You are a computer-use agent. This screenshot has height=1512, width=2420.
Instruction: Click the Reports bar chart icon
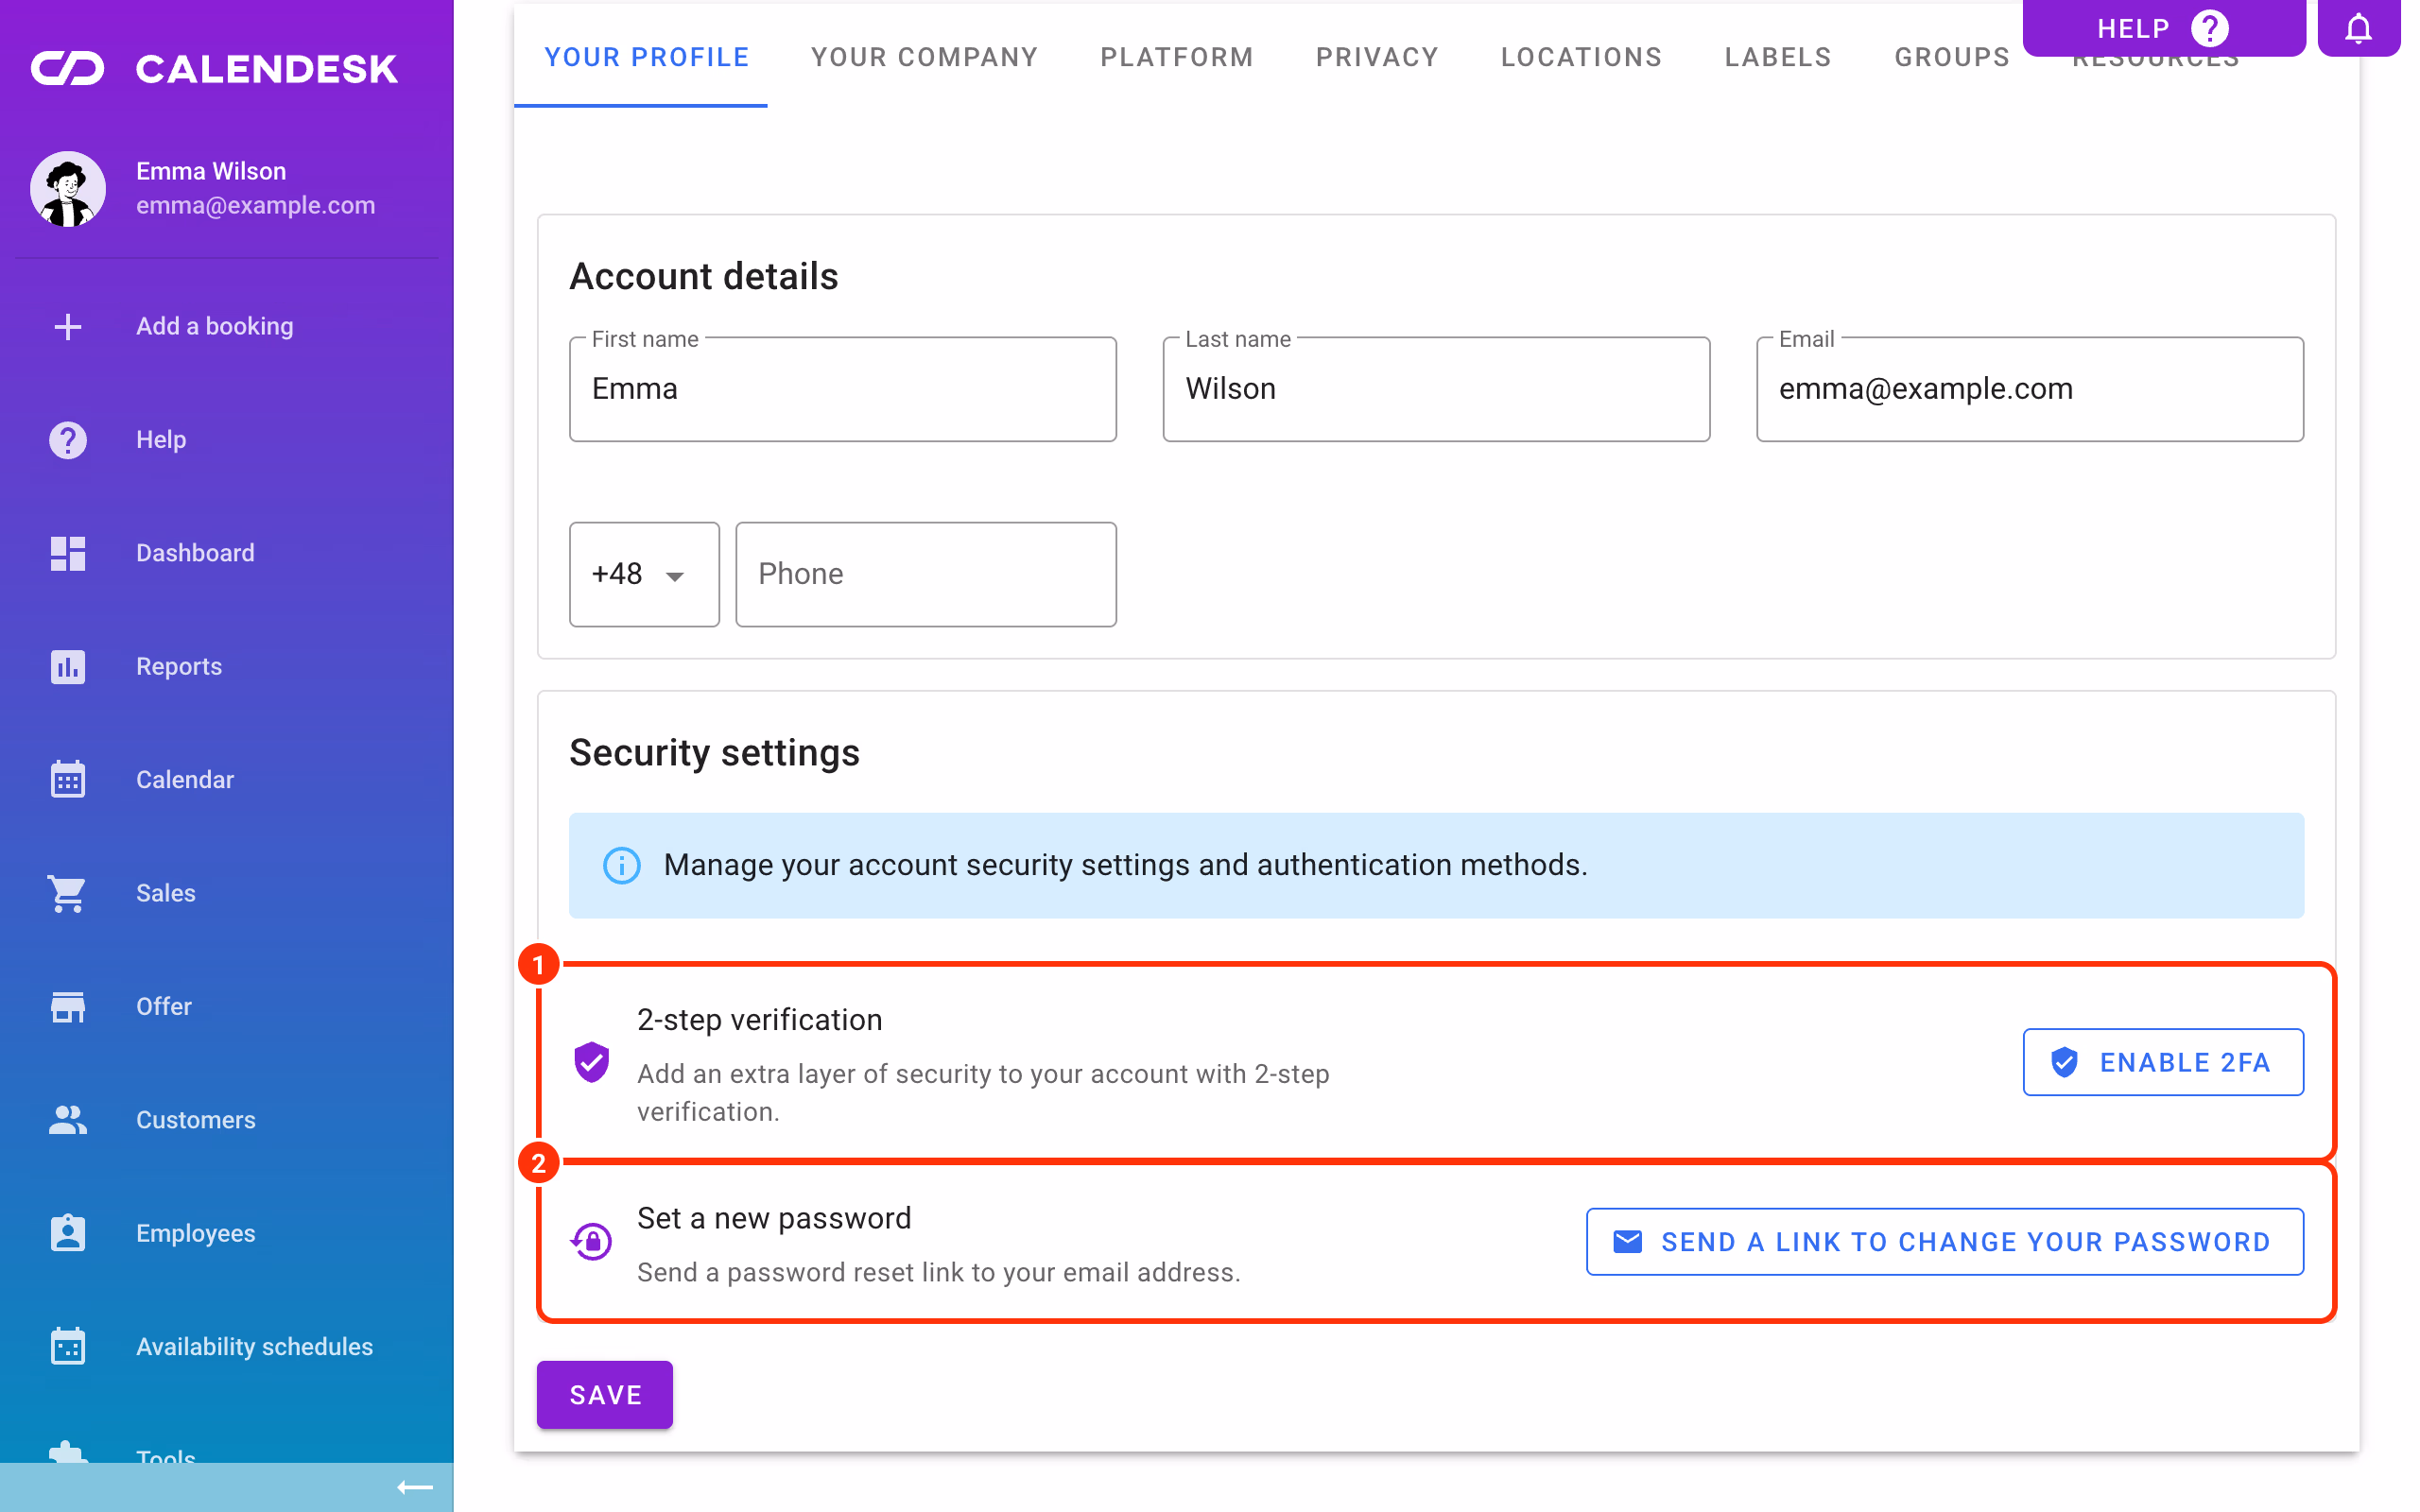67,666
